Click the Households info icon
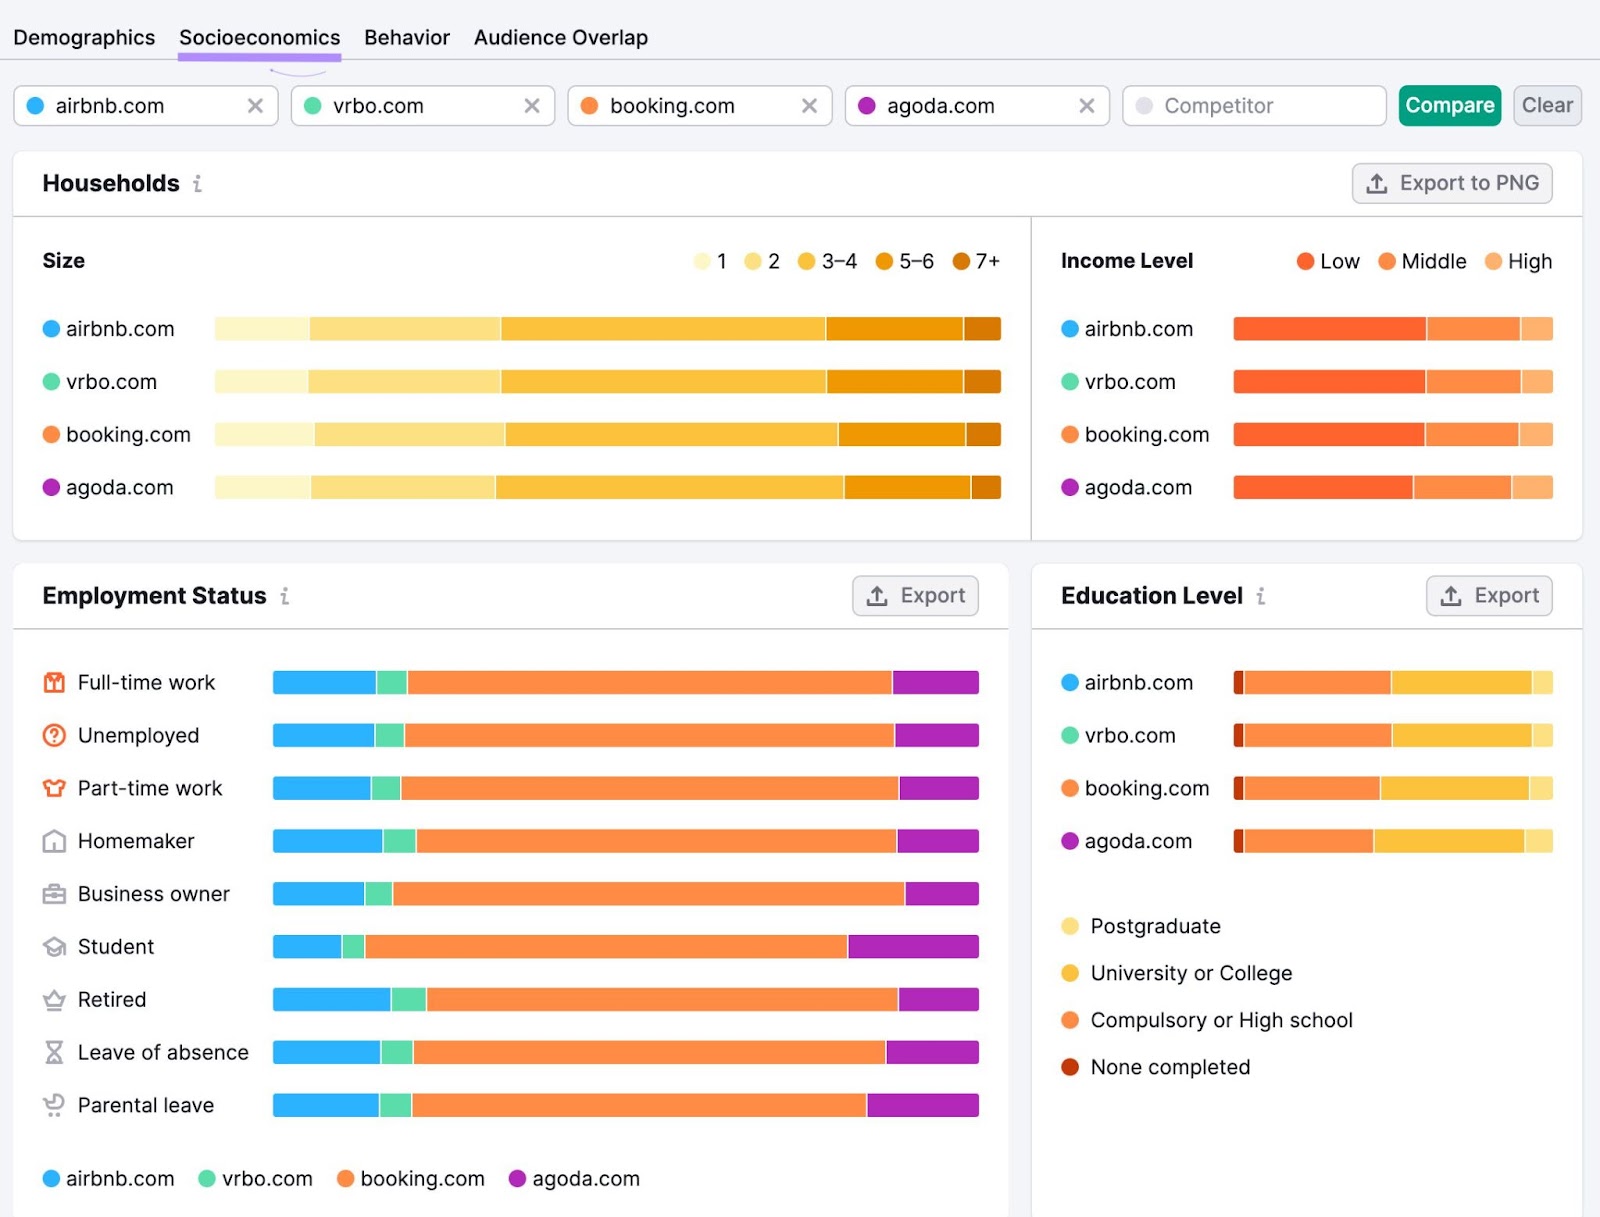 (x=197, y=184)
